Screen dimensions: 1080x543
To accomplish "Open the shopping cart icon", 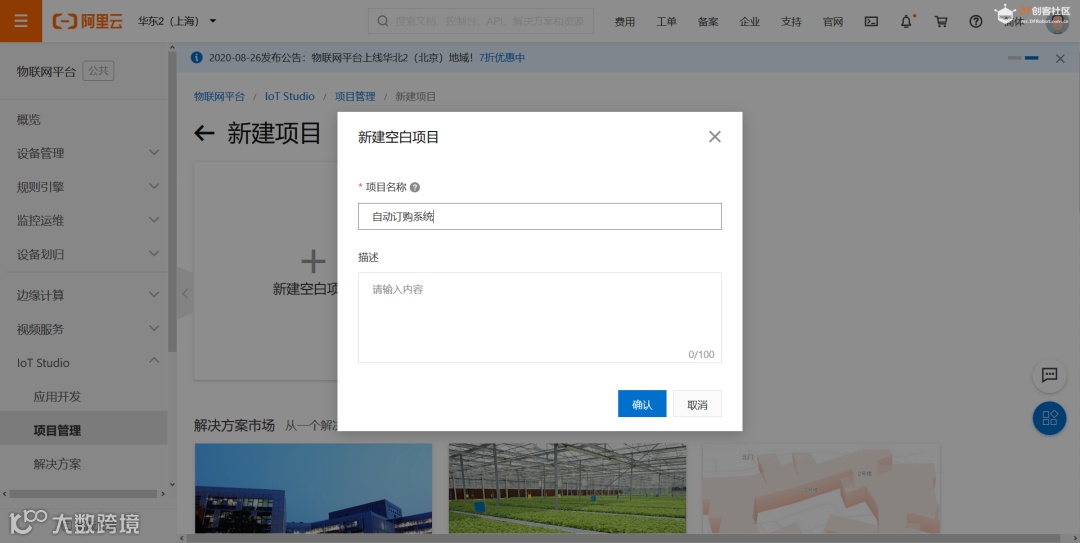I will click(x=941, y=21).
